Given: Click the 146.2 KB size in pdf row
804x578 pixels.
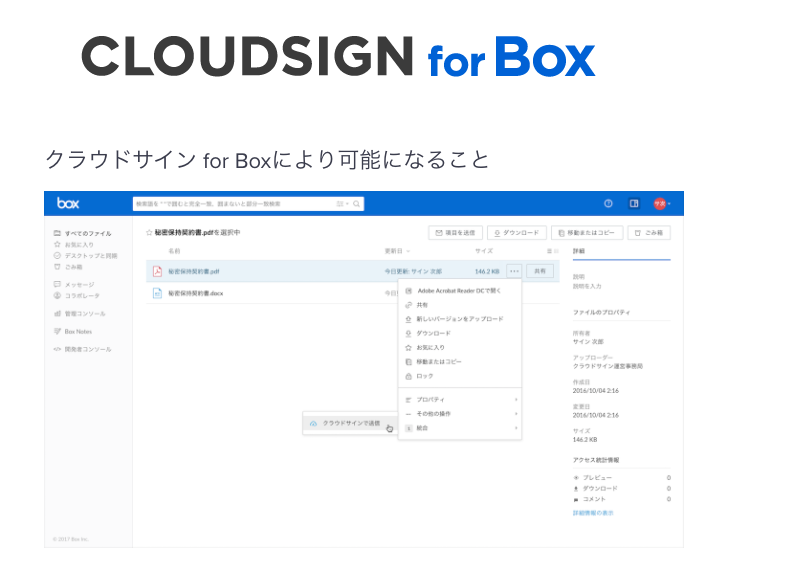Looking at the screenshot, I should [x=487, y=271].
